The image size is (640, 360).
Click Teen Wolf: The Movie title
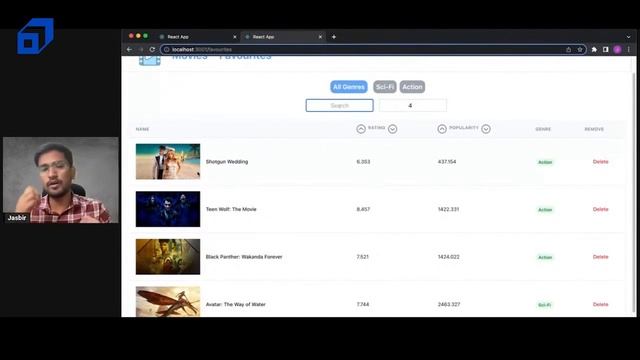coord(231,209)
